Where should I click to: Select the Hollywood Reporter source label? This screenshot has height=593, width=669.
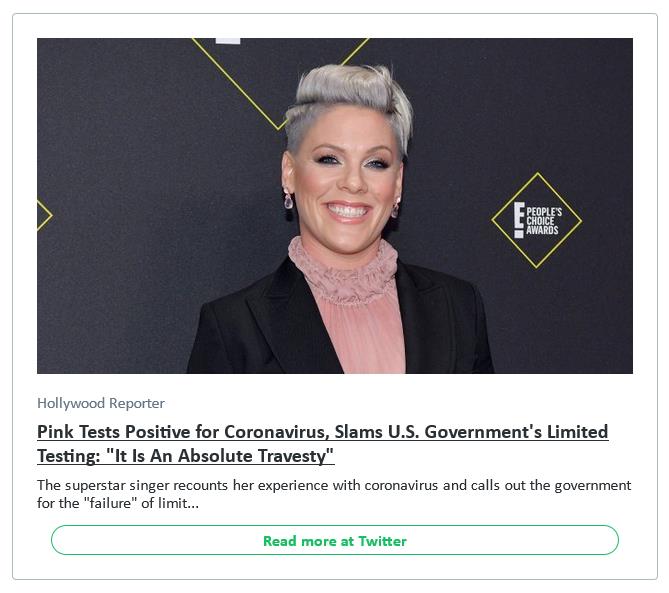(x=101, y=403)
